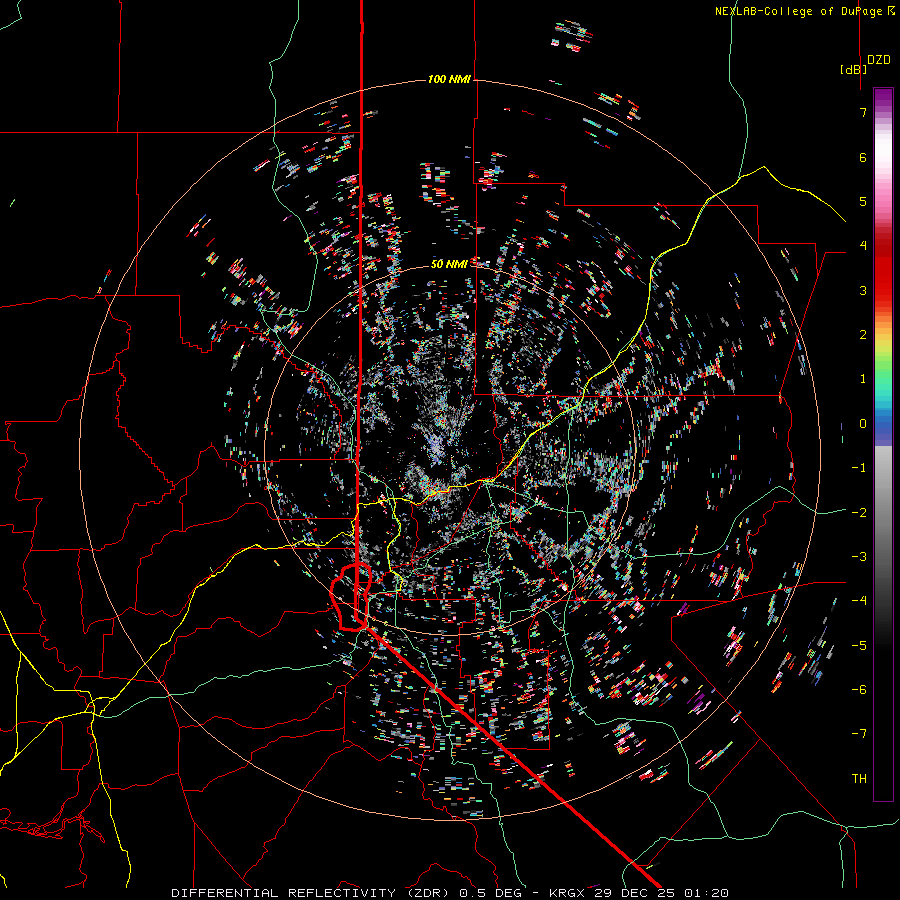
Task: Click the 50 NMI range ring label
Action: pos(449,264)
